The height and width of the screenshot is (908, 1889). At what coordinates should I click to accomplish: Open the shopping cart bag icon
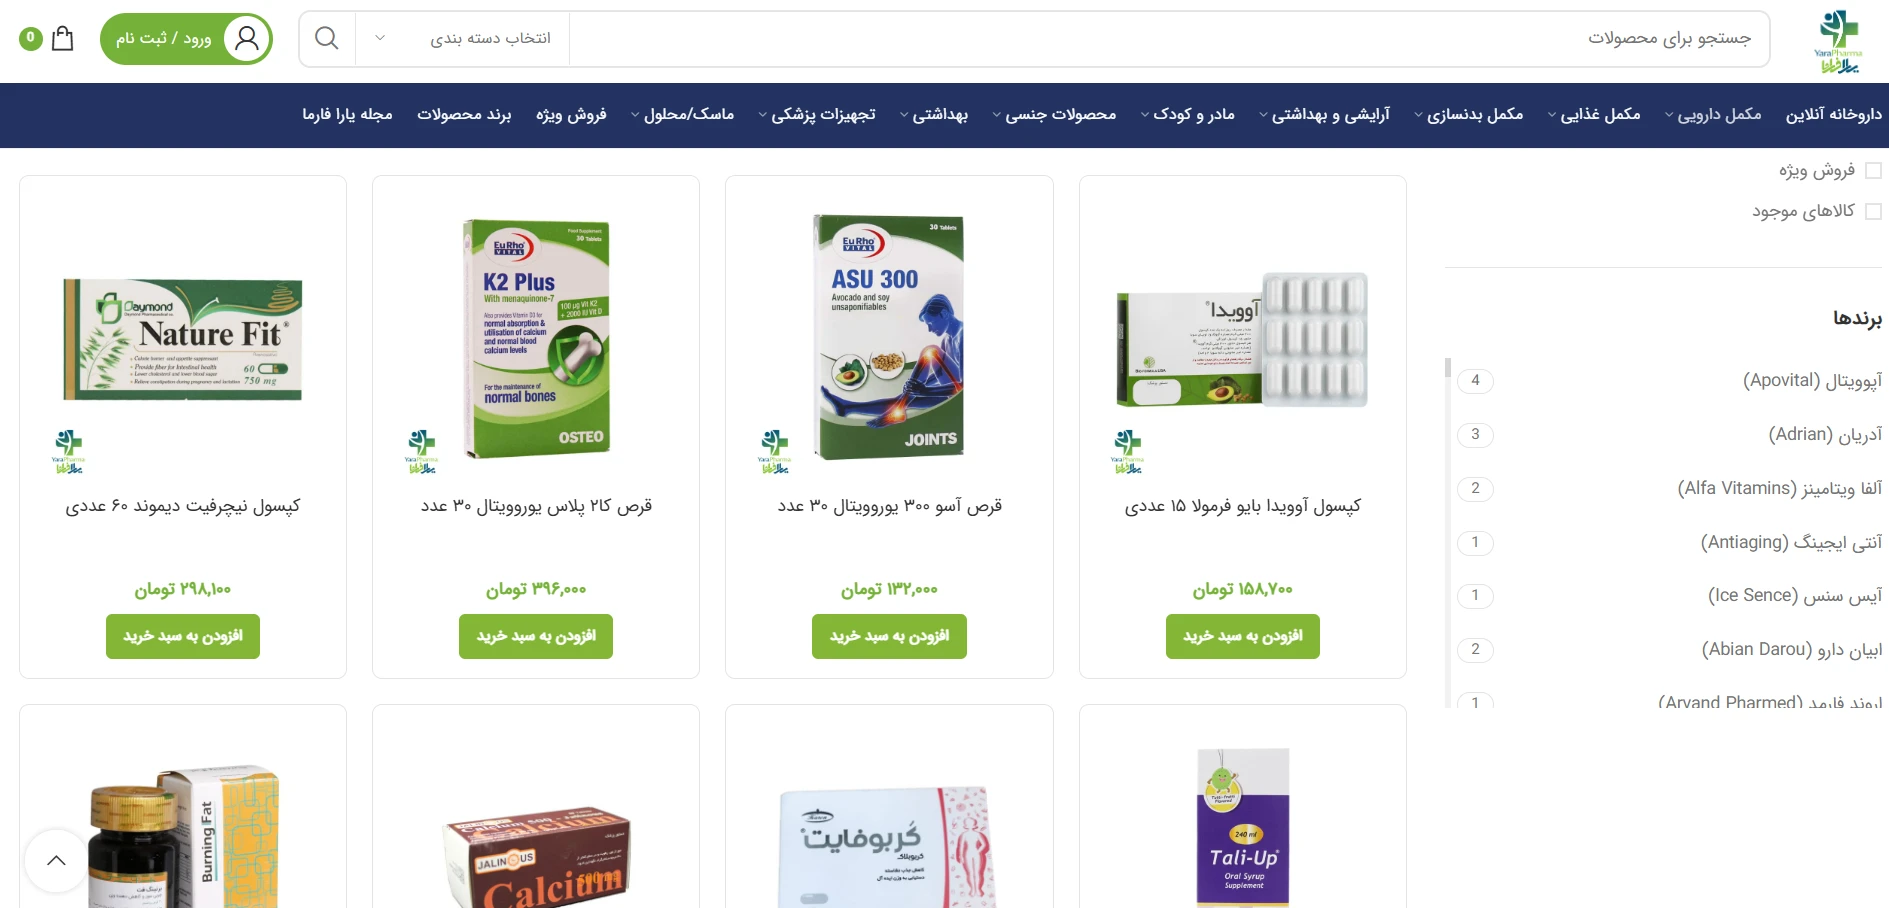click(63, 38)
